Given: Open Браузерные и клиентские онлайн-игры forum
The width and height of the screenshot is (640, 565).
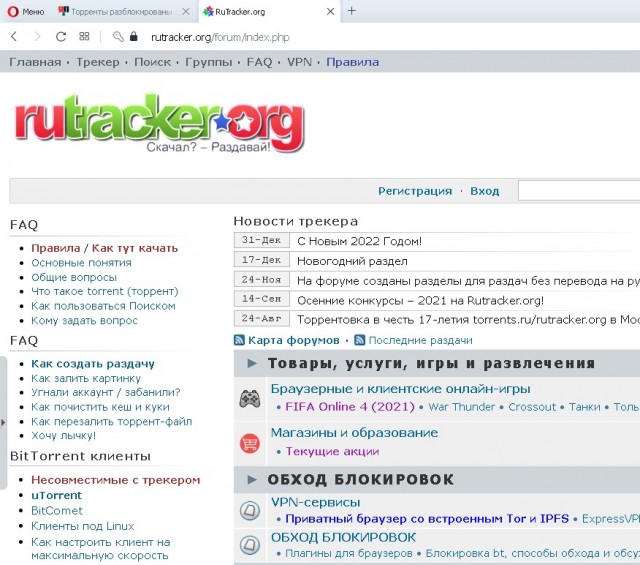Looking at the screenshot, I should point(400,389).
